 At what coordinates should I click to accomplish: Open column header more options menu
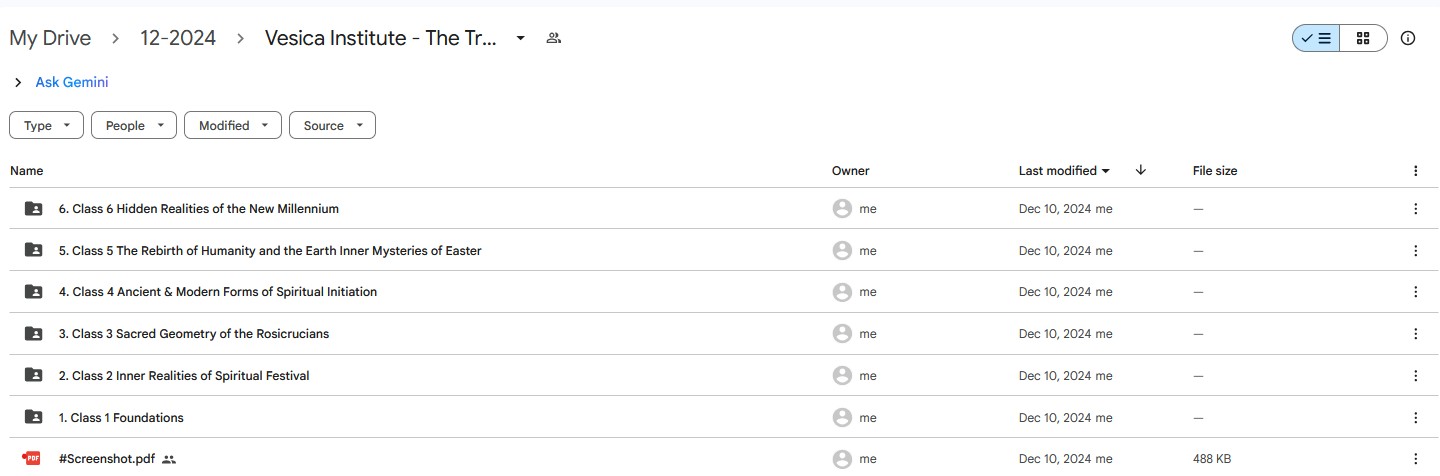(x=1415, y=171)
